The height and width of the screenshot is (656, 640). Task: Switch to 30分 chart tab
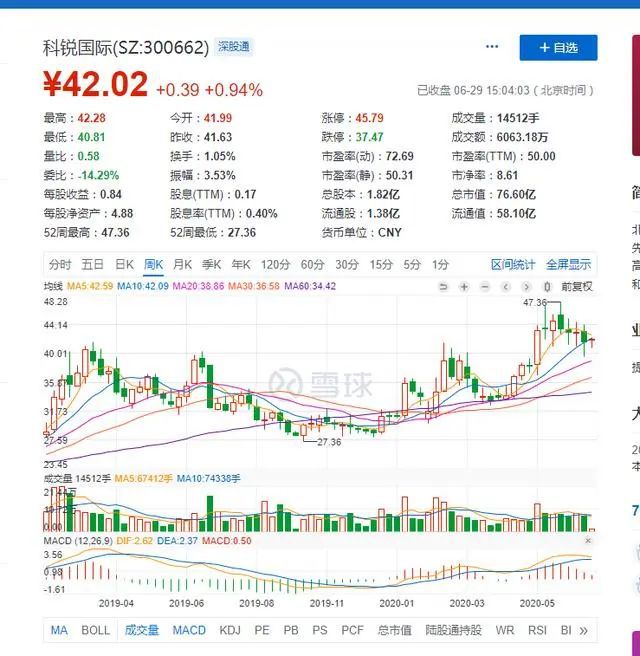347,265
